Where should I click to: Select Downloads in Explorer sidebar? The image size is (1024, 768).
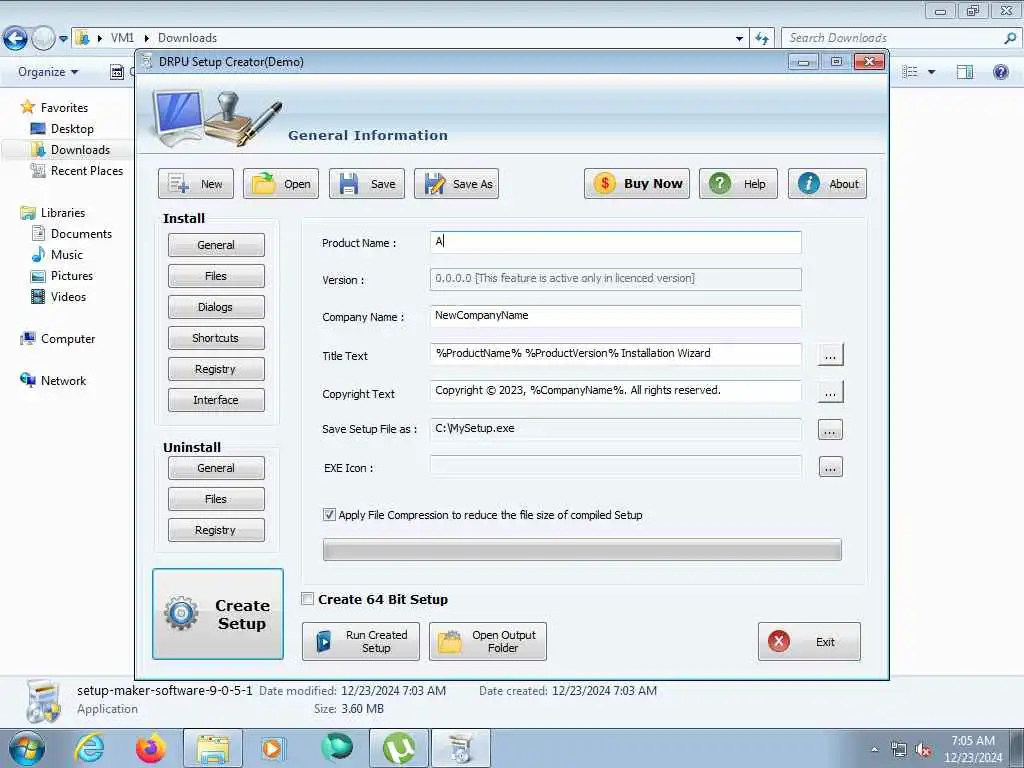pyautogui.click(x=71, y=150)
